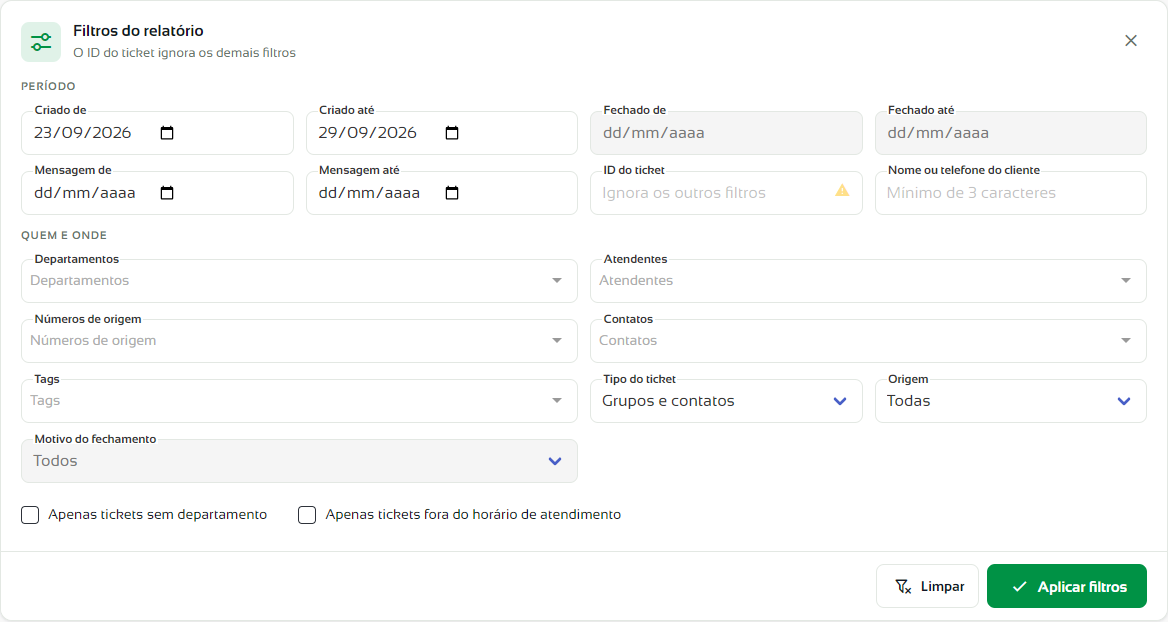Click the Motivo do fechamento value Todos
1168x622 pixels.
(x=55, y=460)
